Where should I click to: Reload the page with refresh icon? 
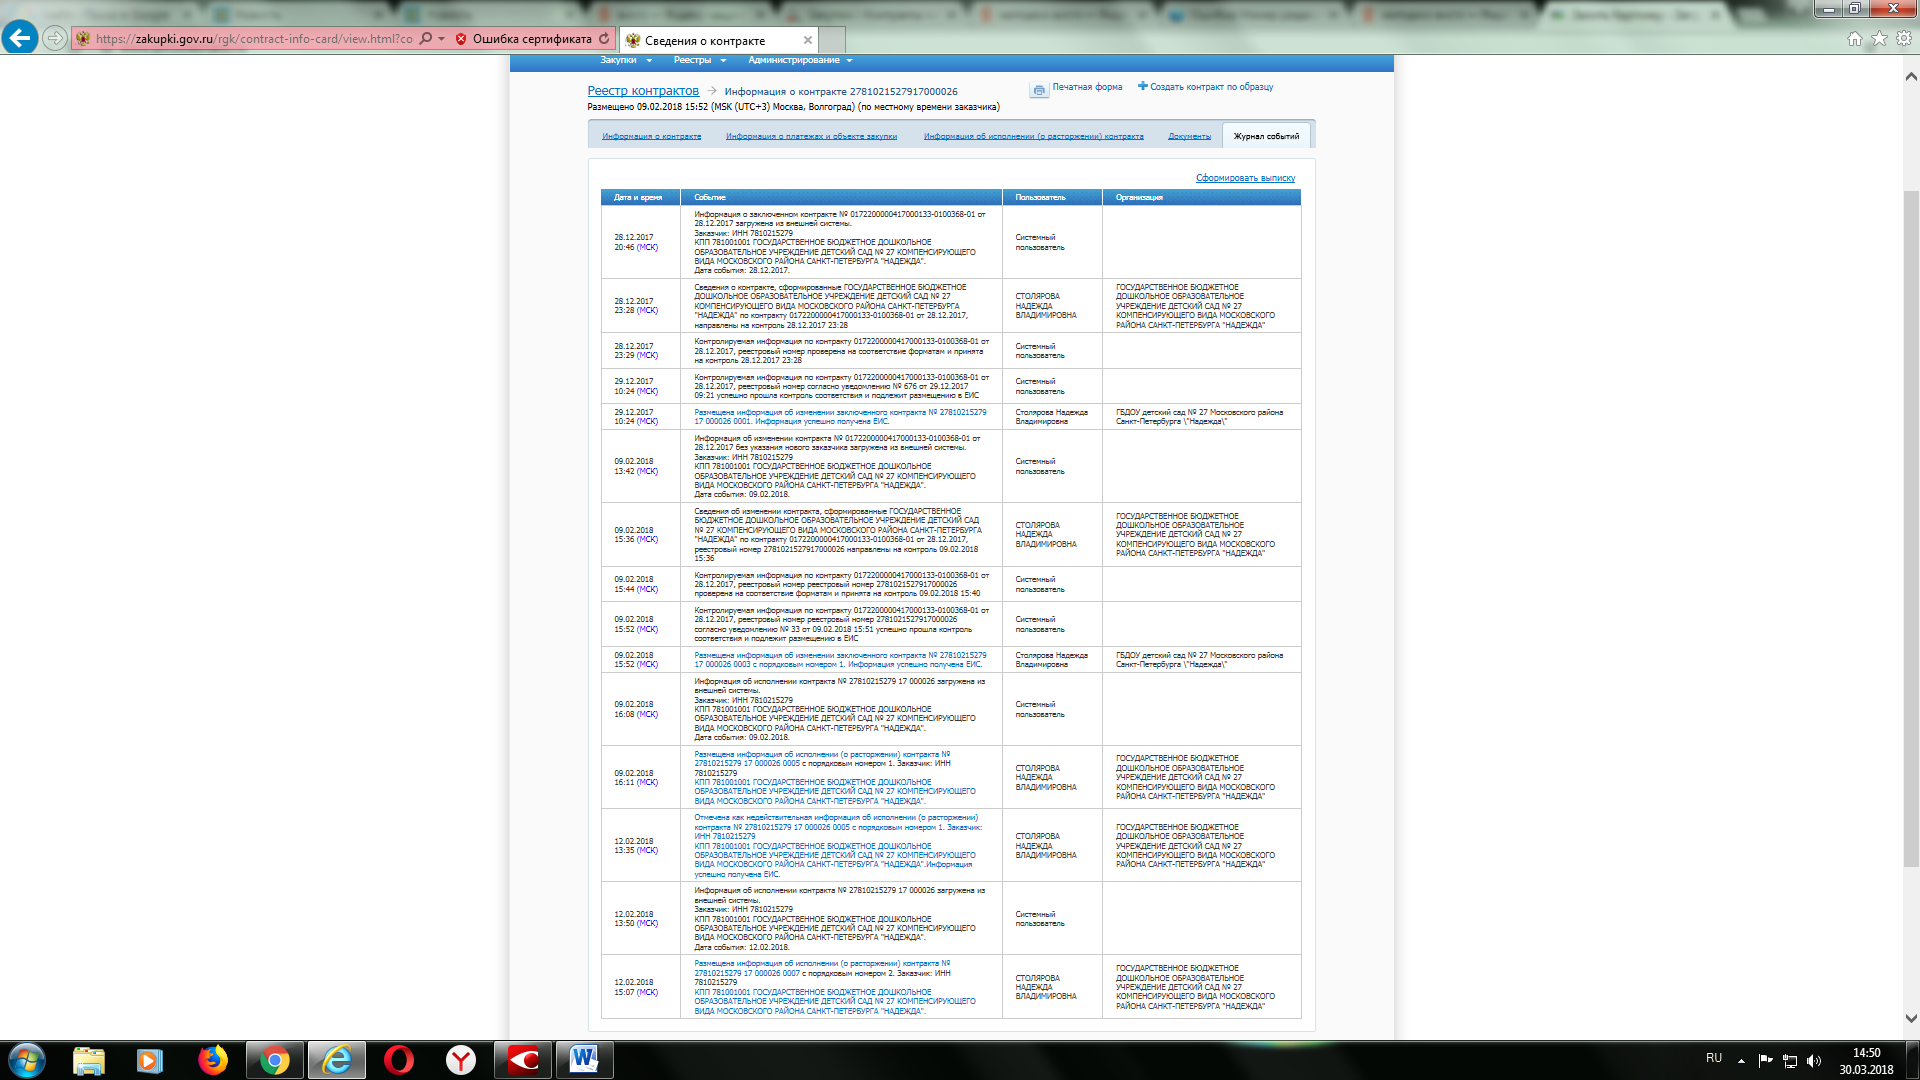pyautogui.click(x=604, y=38)
